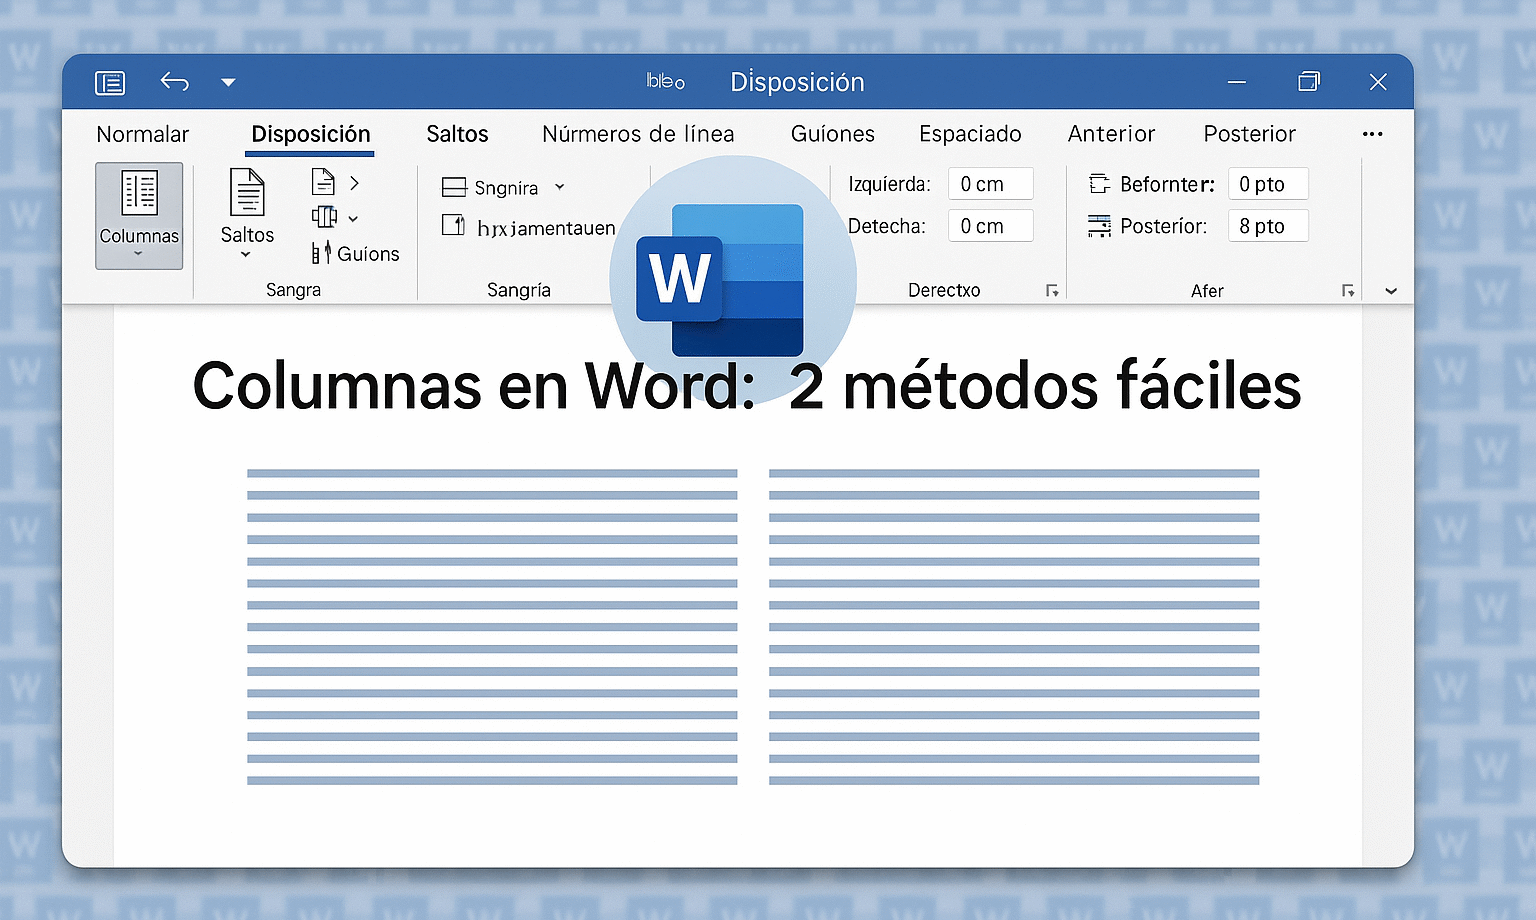Click the line numbers icon beside jamentauen
1536x920 pixels.
pos(455,226)
